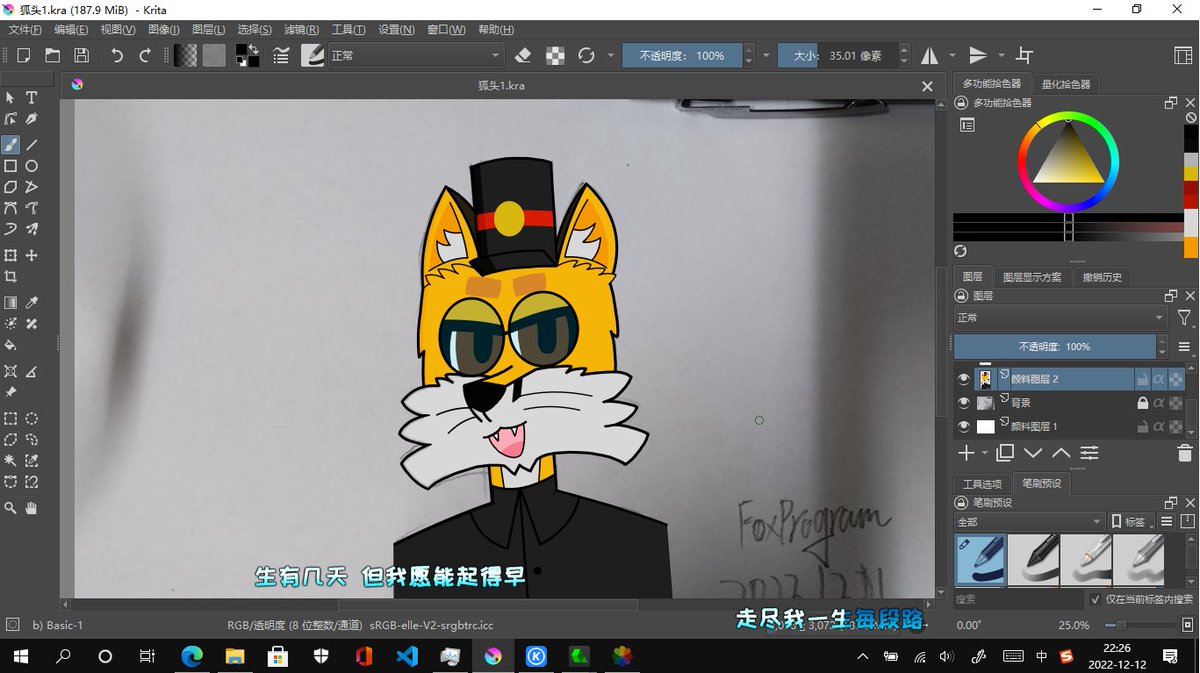The image size is (1200, 673).
Task: Select the Crop tool
Action: click(x=10, y=277)
